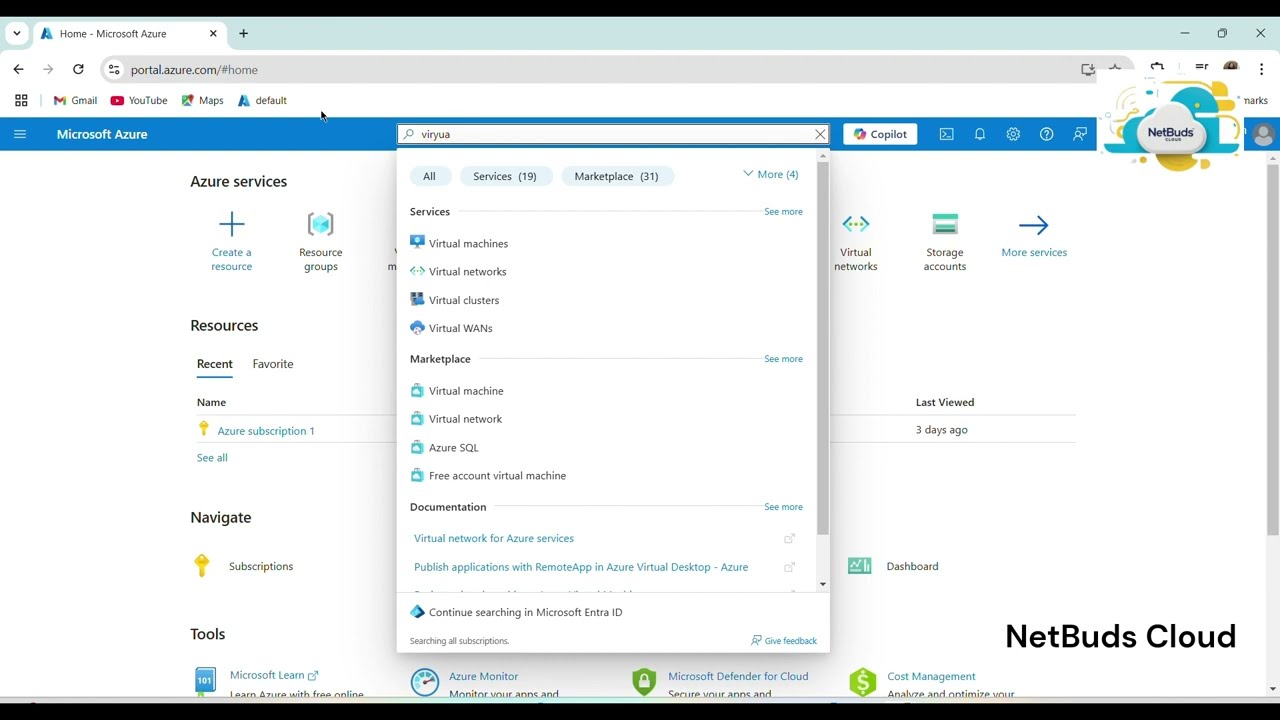The height and width of the screenshot is (720, 1280).
Task: Click the More services arrow
Action: [x=1034, y=225]
